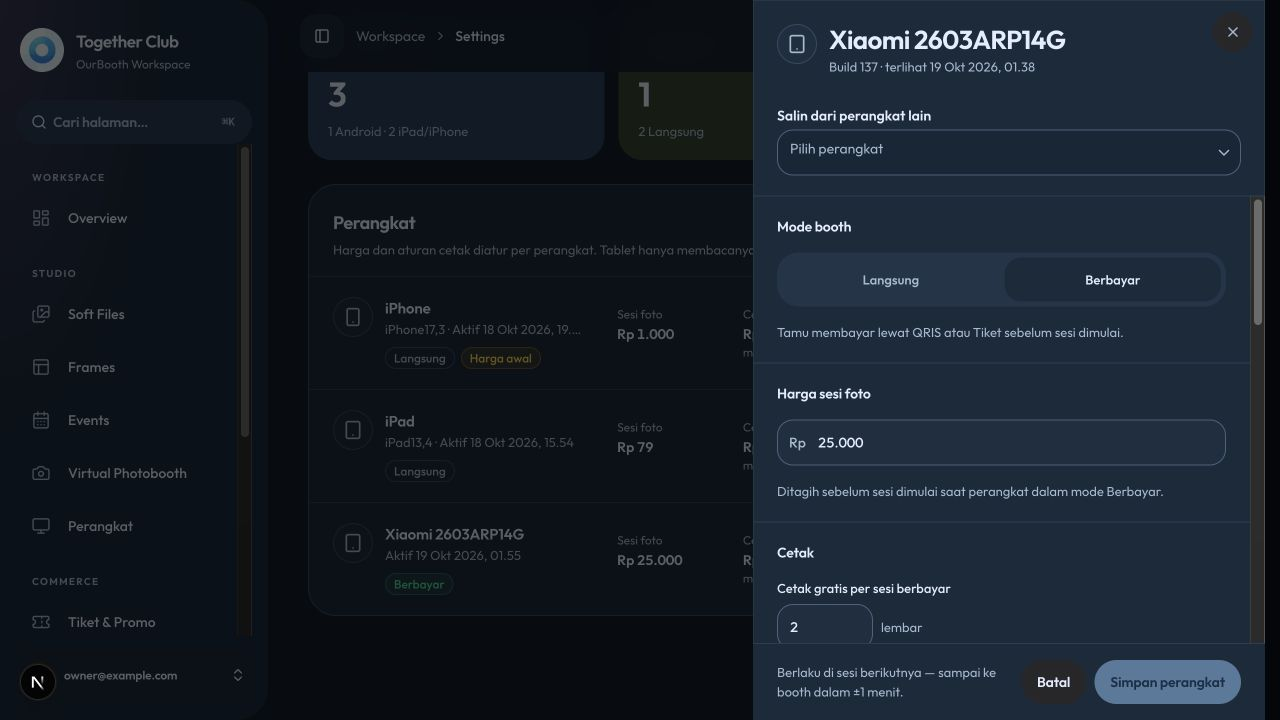The image size is (1280, 720).
Task: Toggle the sidebar panel icon
Action: [x=322, y=36]
